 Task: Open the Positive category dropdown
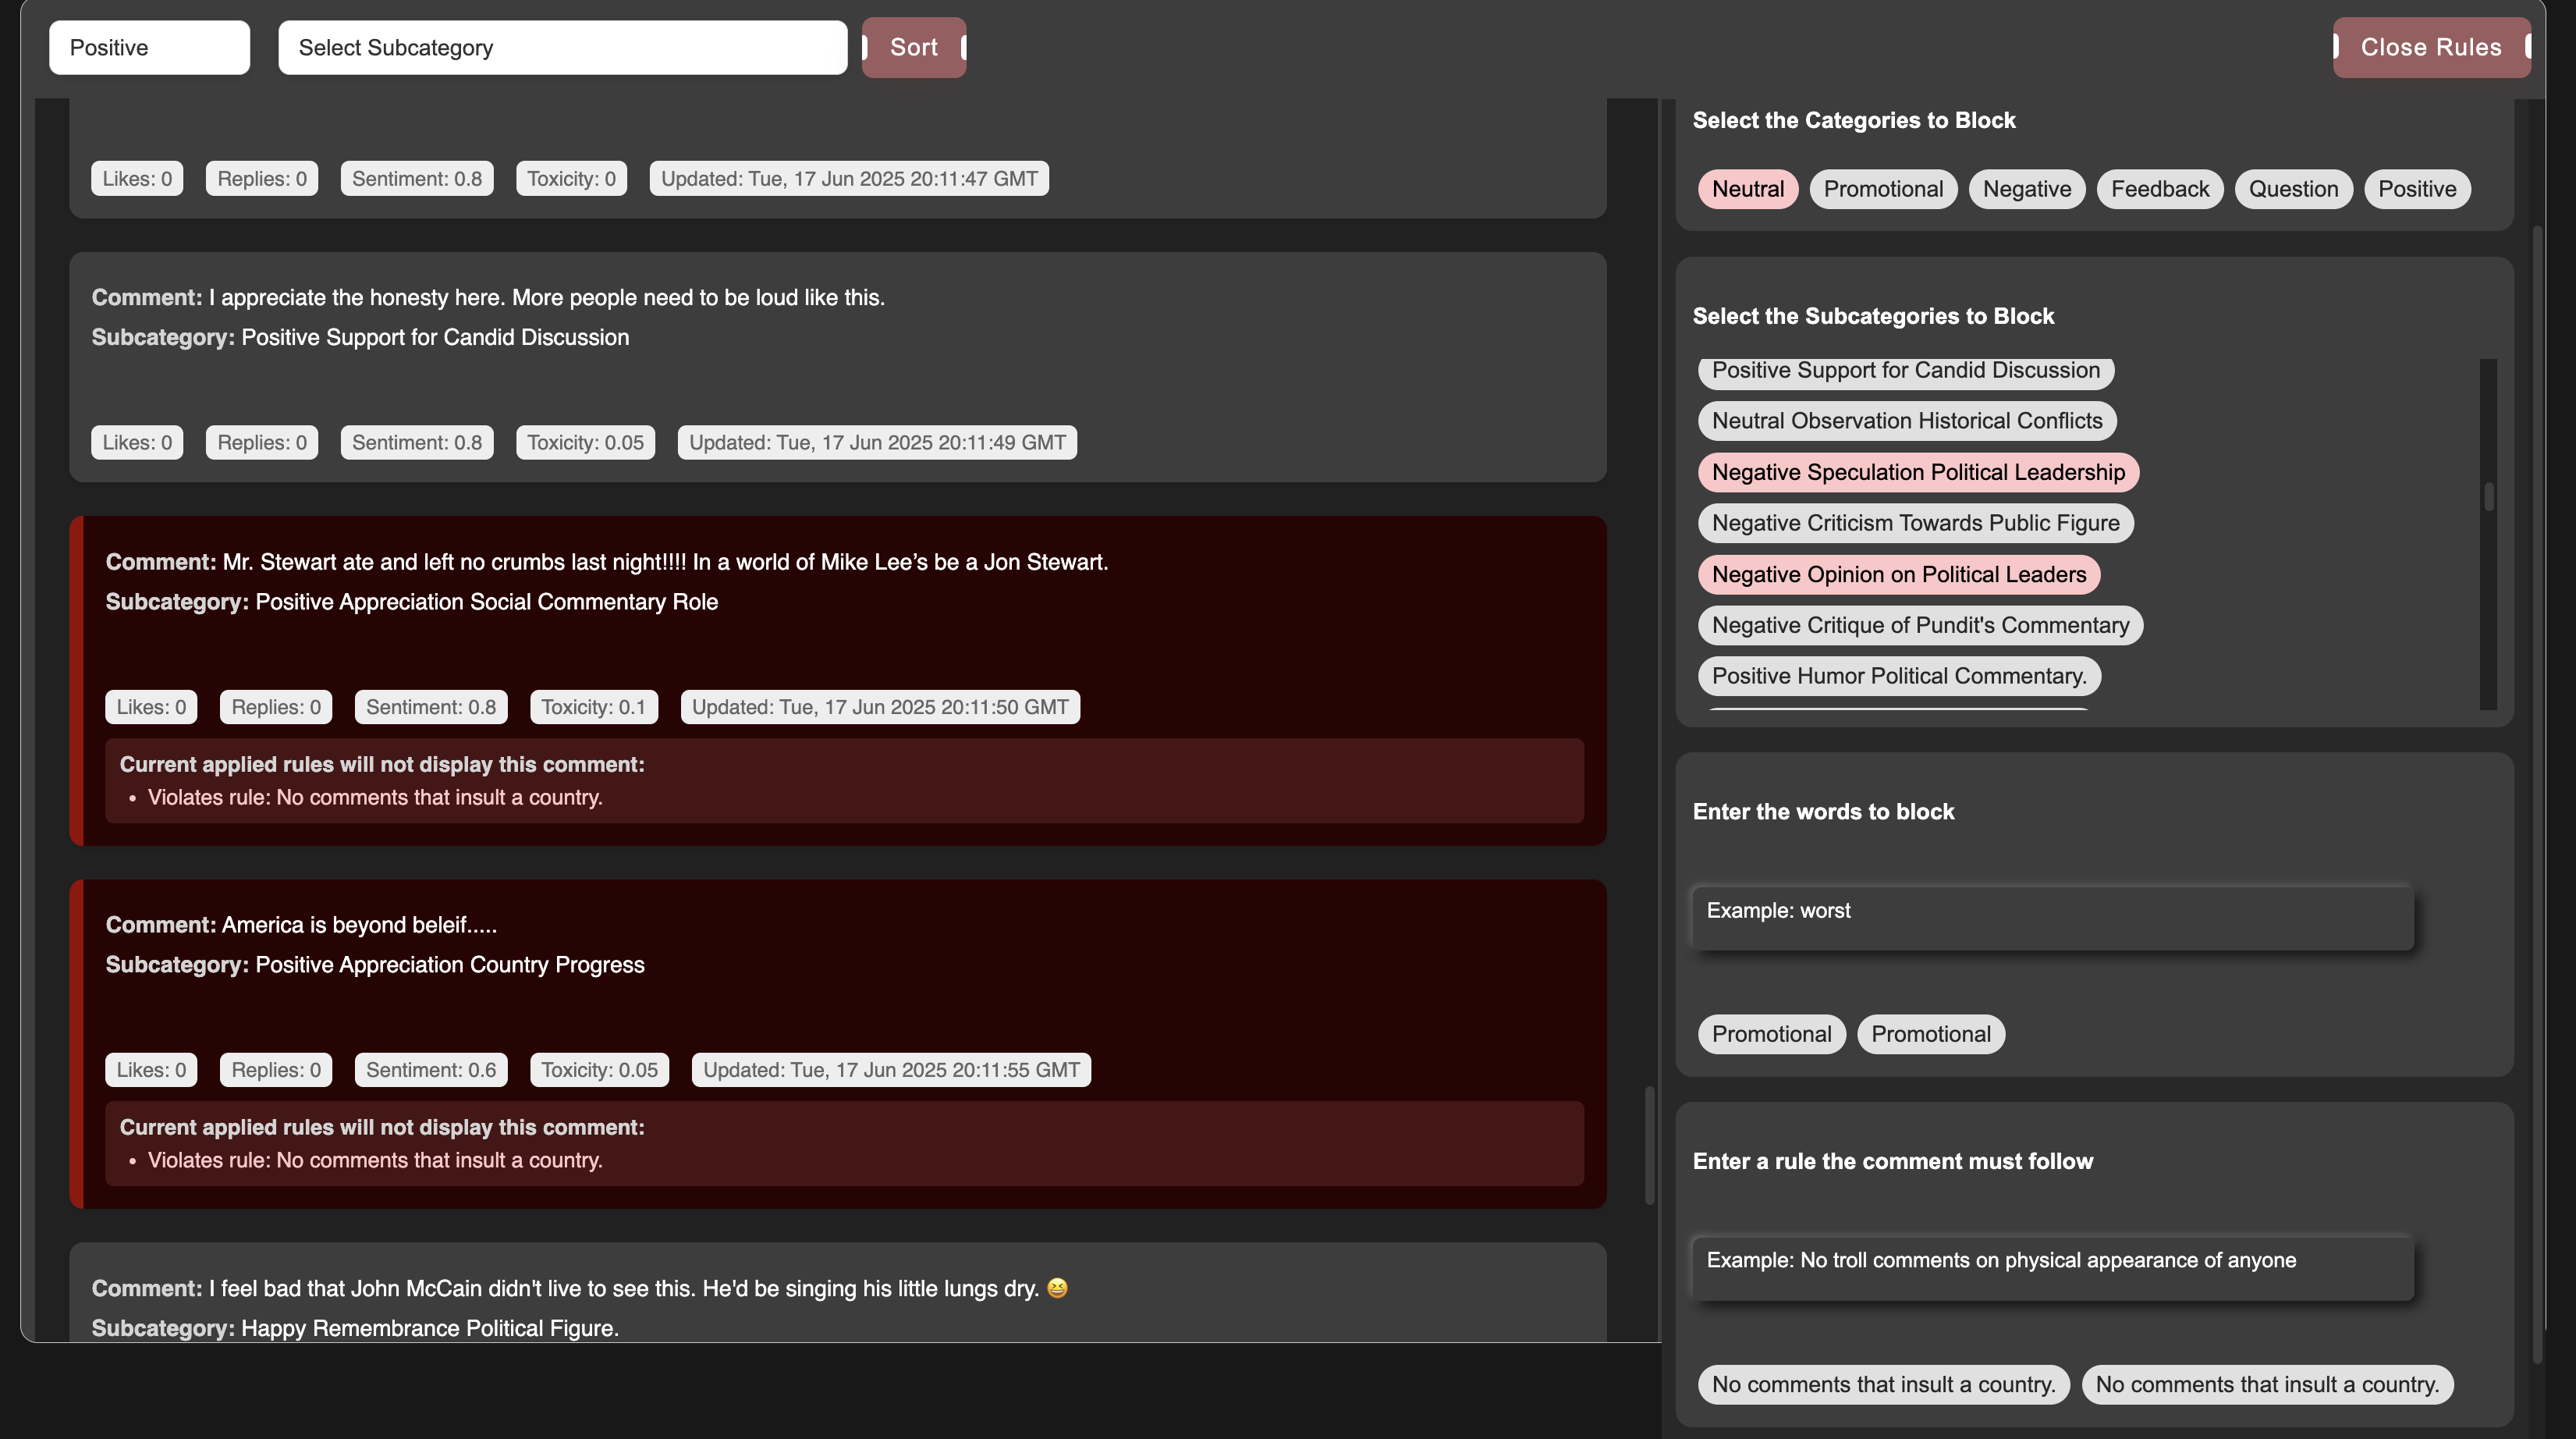tap(149, 47)
